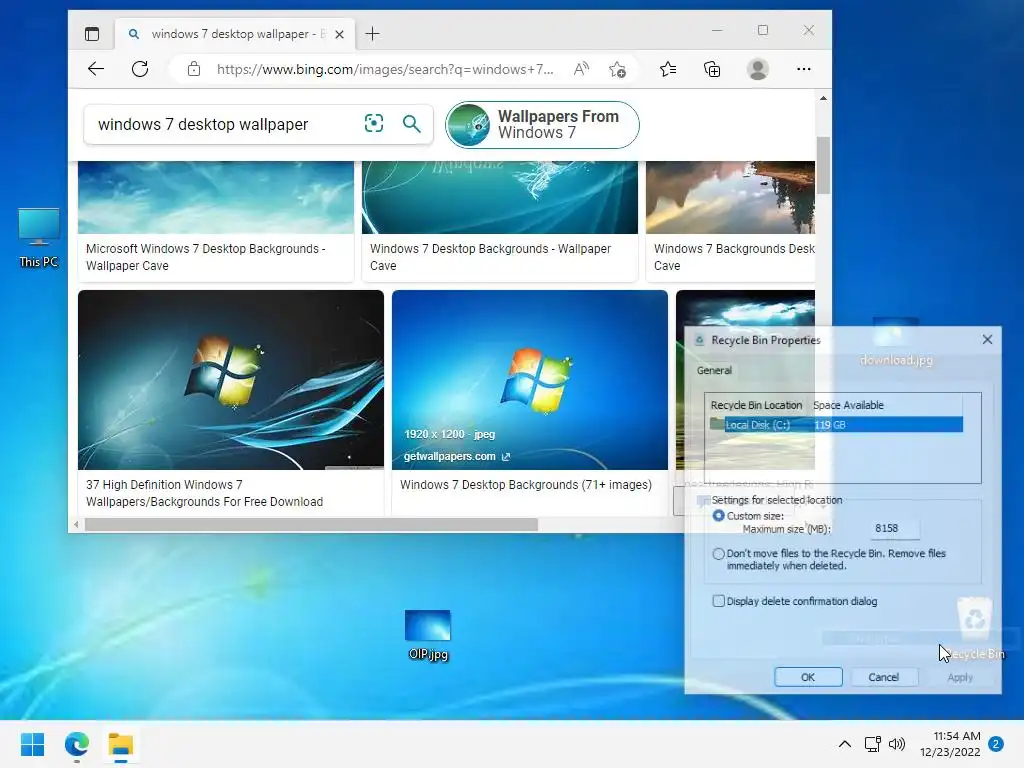Click the scroll left arrow in Edge

(76, 524)
